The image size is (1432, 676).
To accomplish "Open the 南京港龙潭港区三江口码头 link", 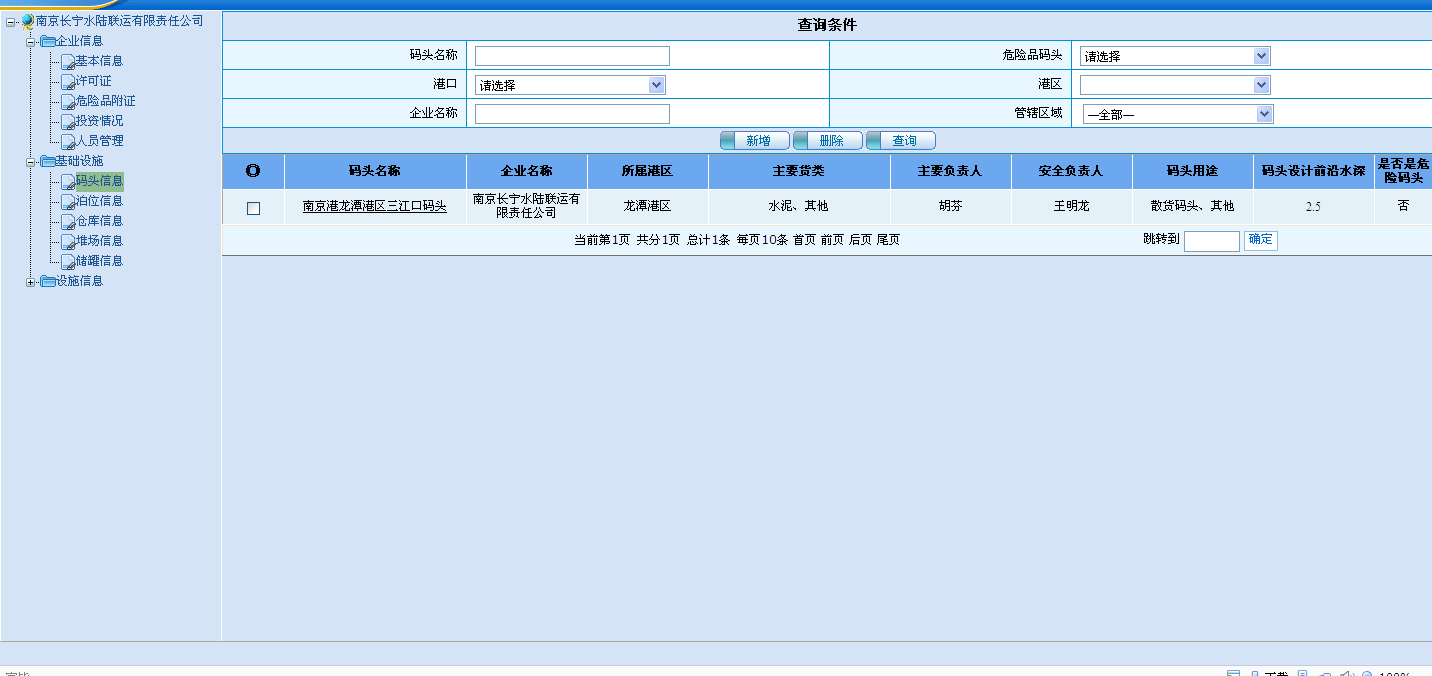I will [x=375, y=207].
